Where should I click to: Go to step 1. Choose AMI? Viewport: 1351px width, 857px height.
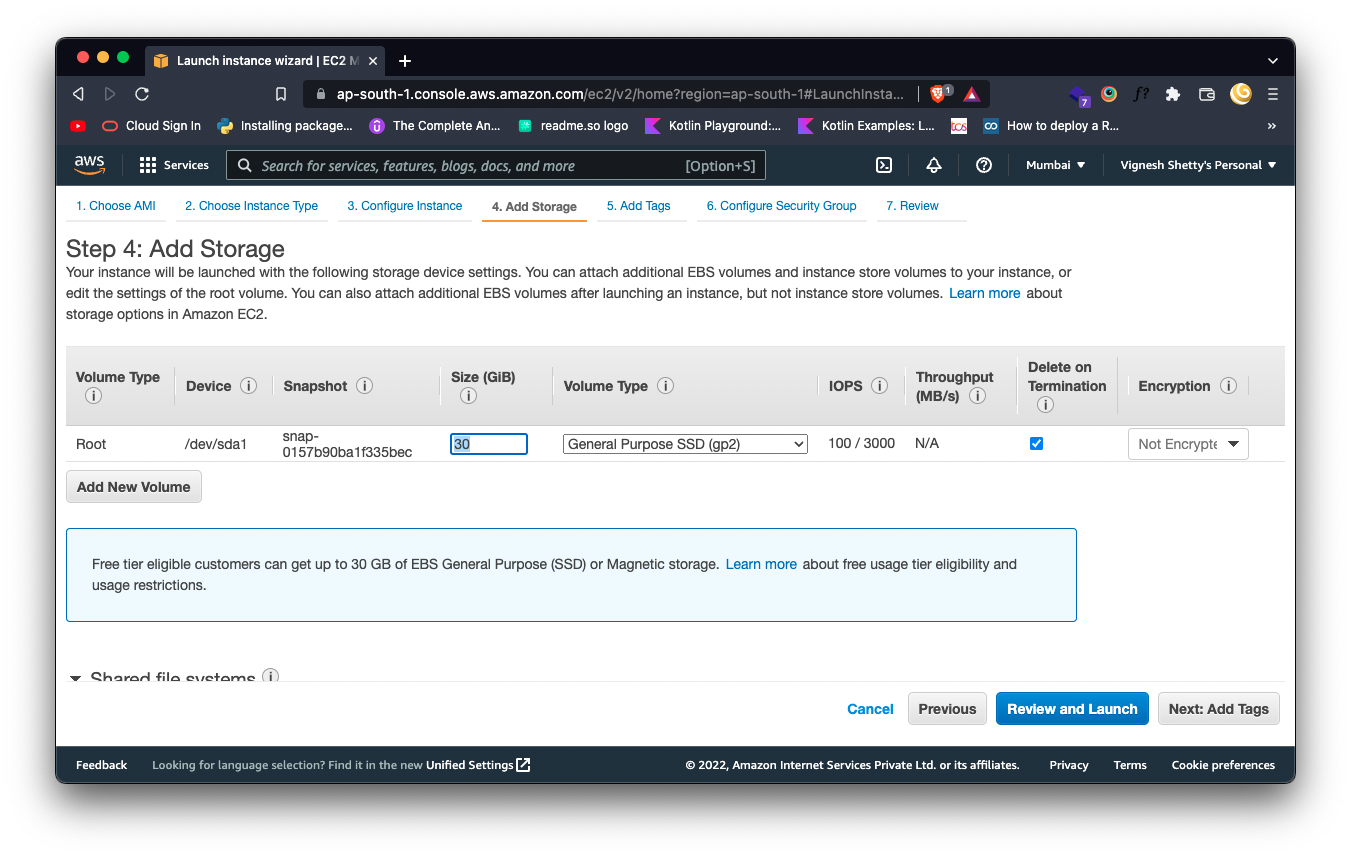coord(116,206)
